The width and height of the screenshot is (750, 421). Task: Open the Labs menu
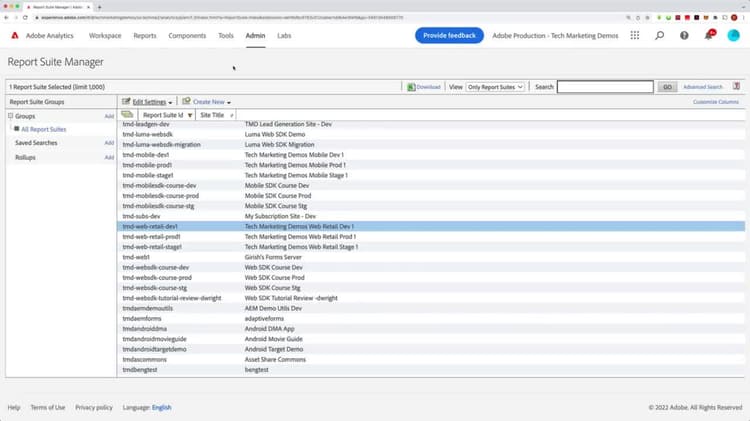pos(284,35)
